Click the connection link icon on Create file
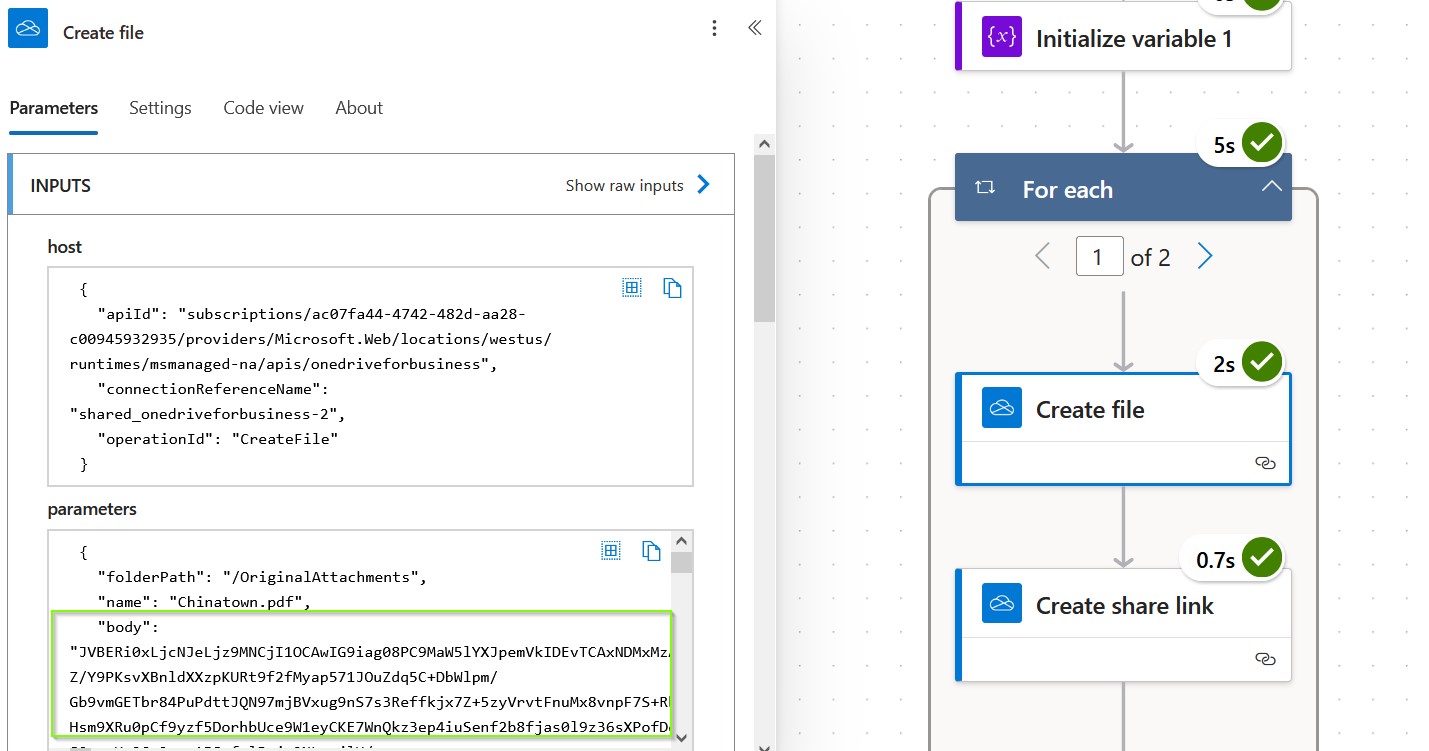 (x=1265, y=463)
